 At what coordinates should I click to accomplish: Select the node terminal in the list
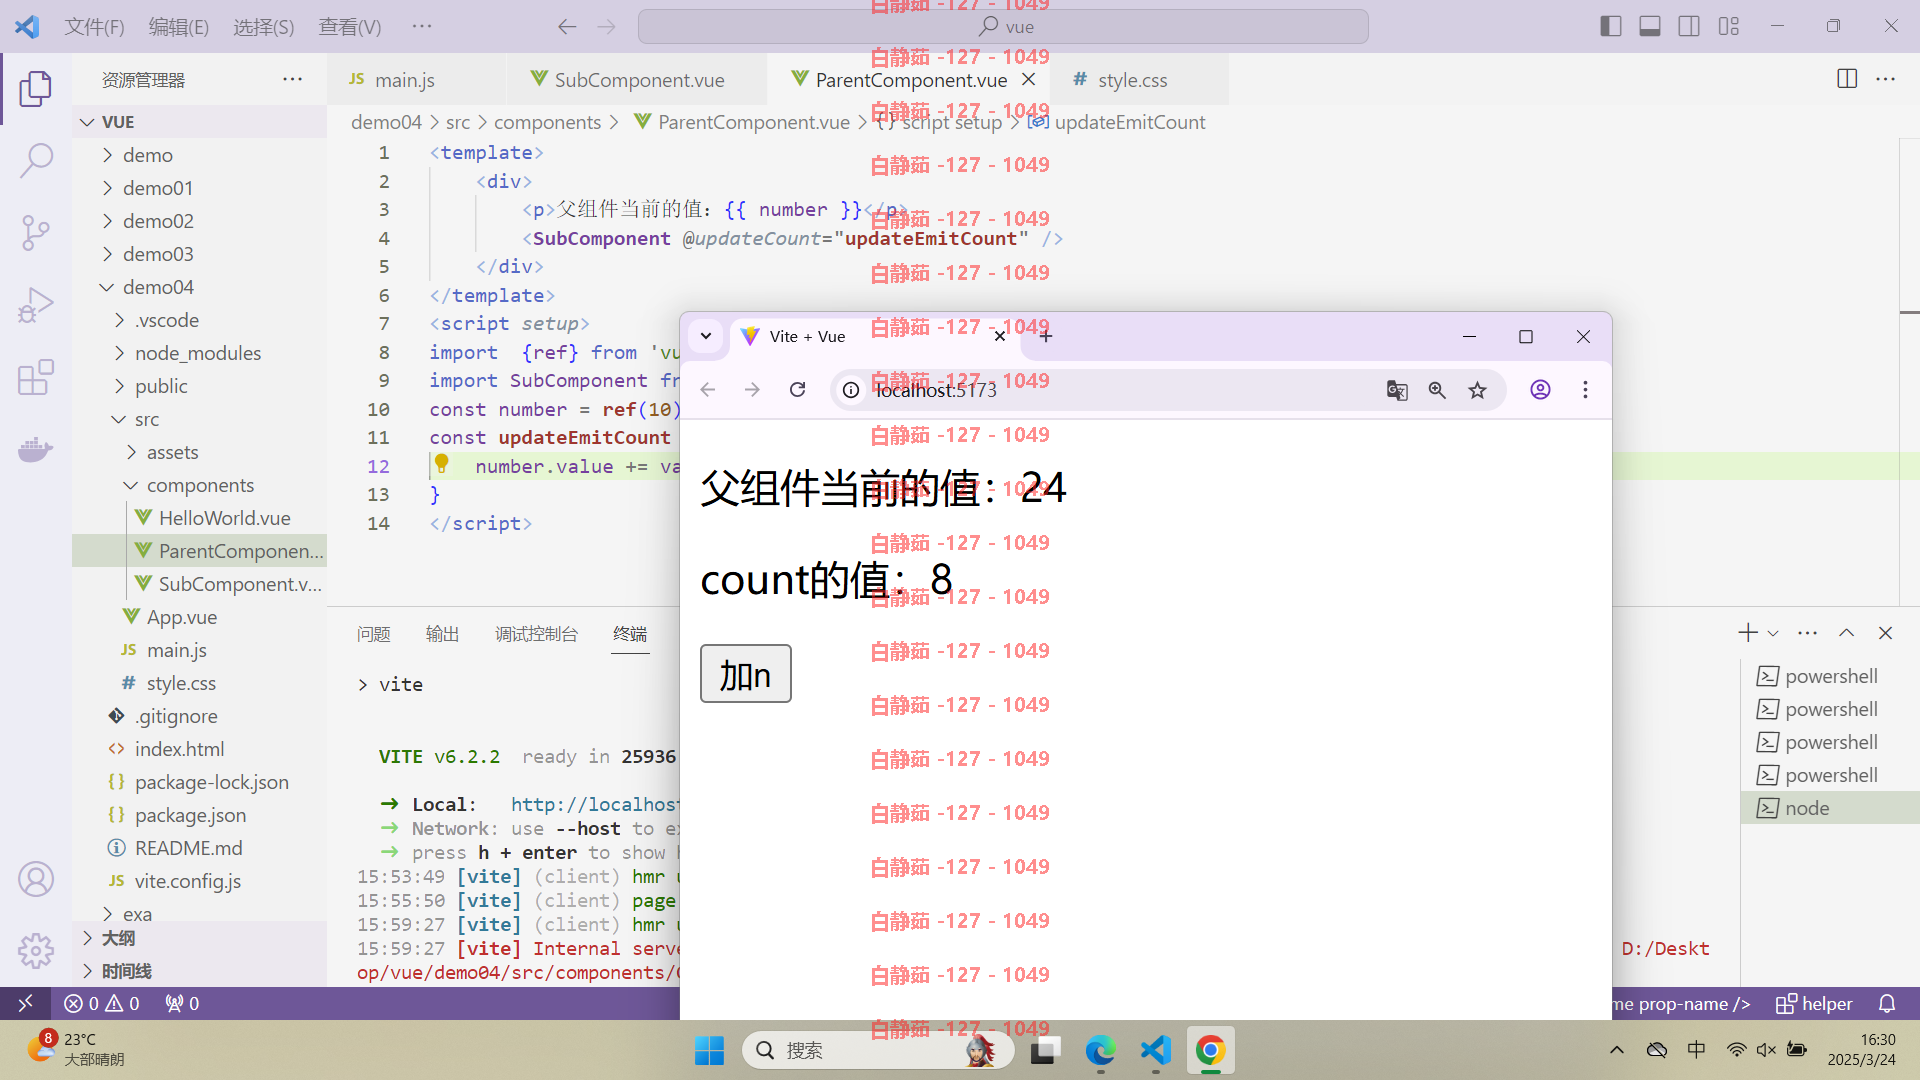pos(1830,808)
